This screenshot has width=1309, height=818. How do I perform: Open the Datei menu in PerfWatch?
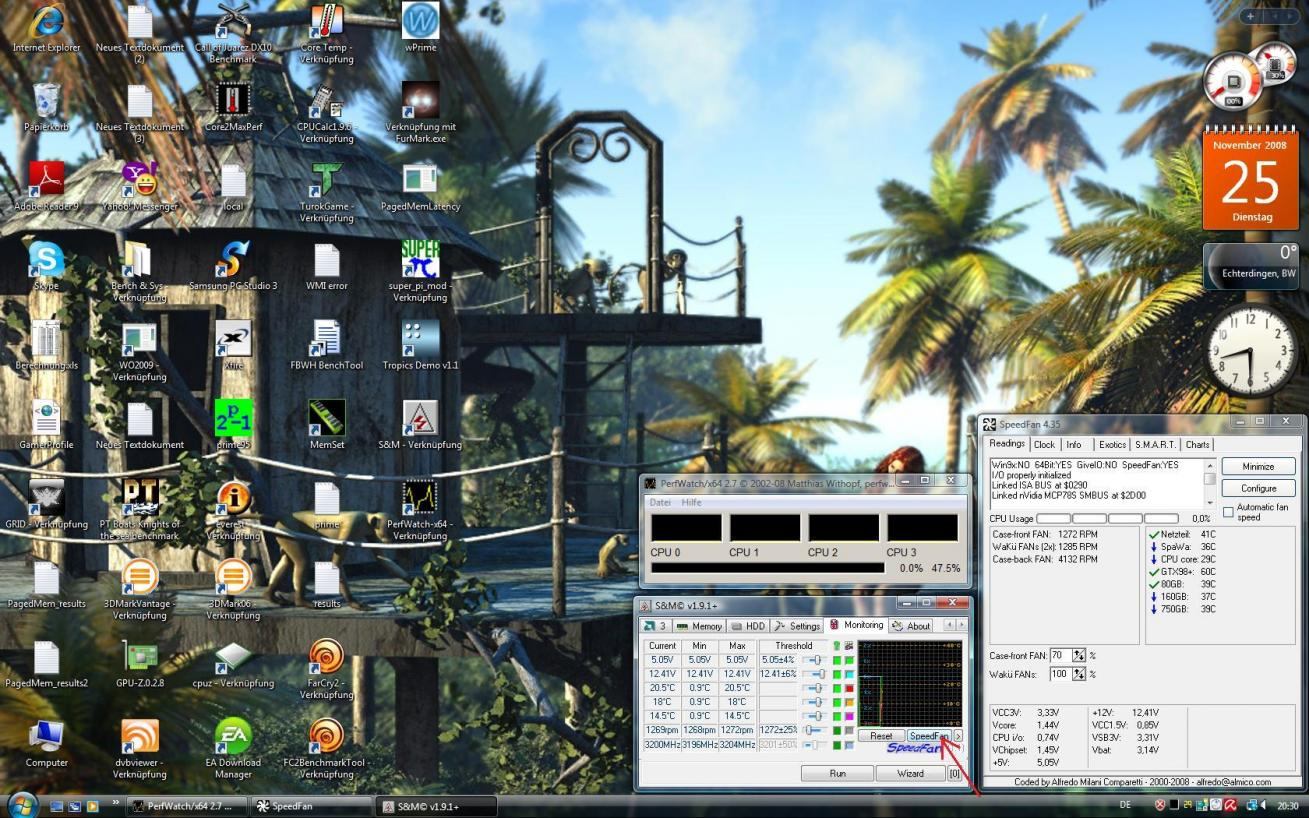tap(660, 502)
